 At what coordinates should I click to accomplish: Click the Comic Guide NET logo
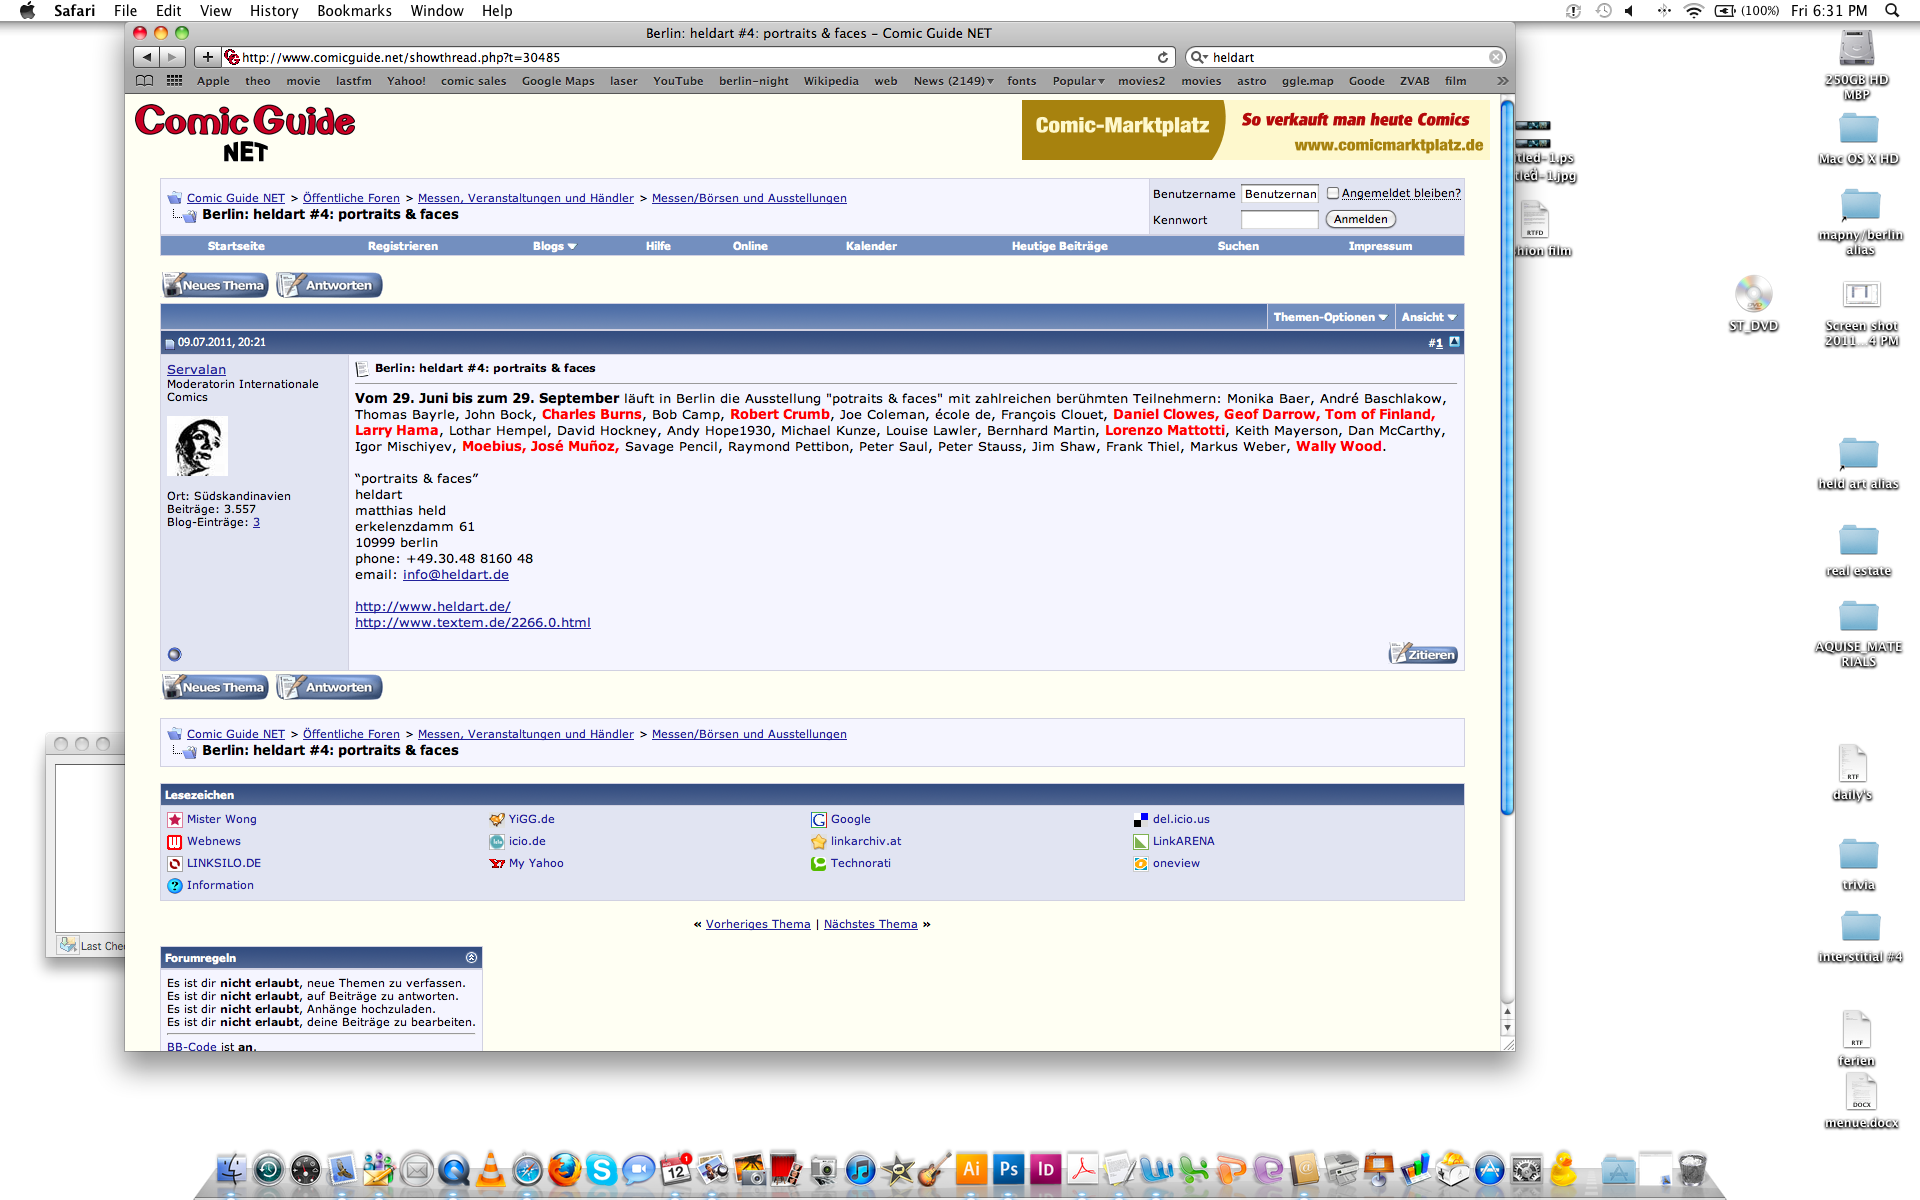tap(245, 133)
